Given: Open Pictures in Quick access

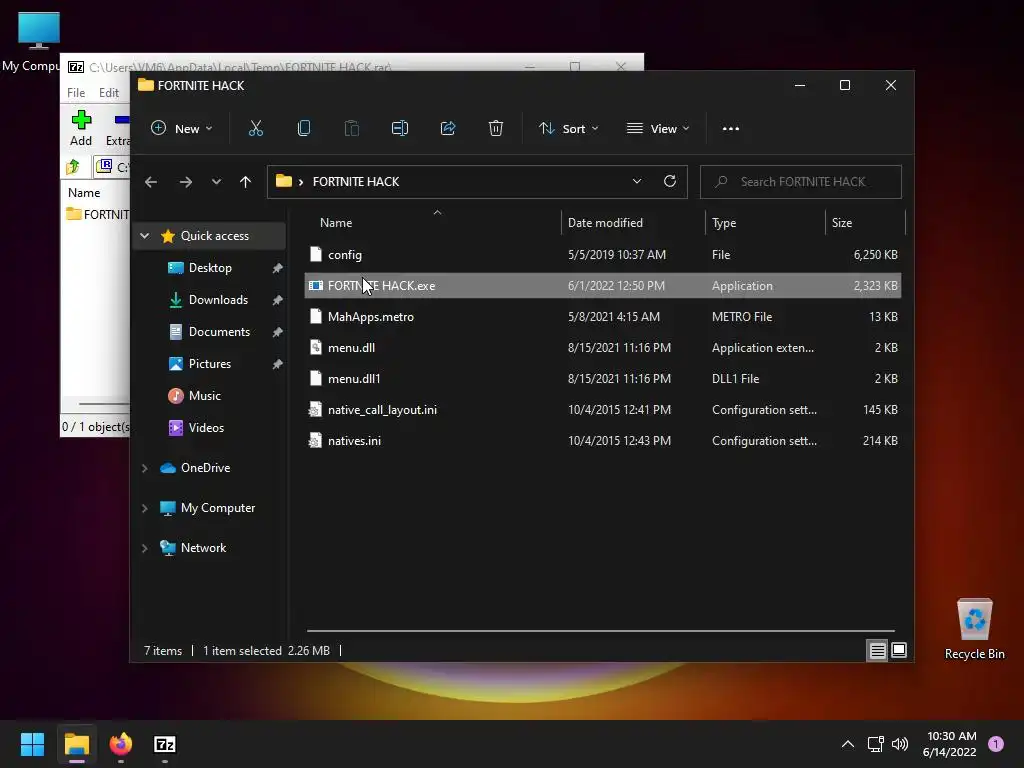Looking at the screenshot, I should (x=210, y=364).
